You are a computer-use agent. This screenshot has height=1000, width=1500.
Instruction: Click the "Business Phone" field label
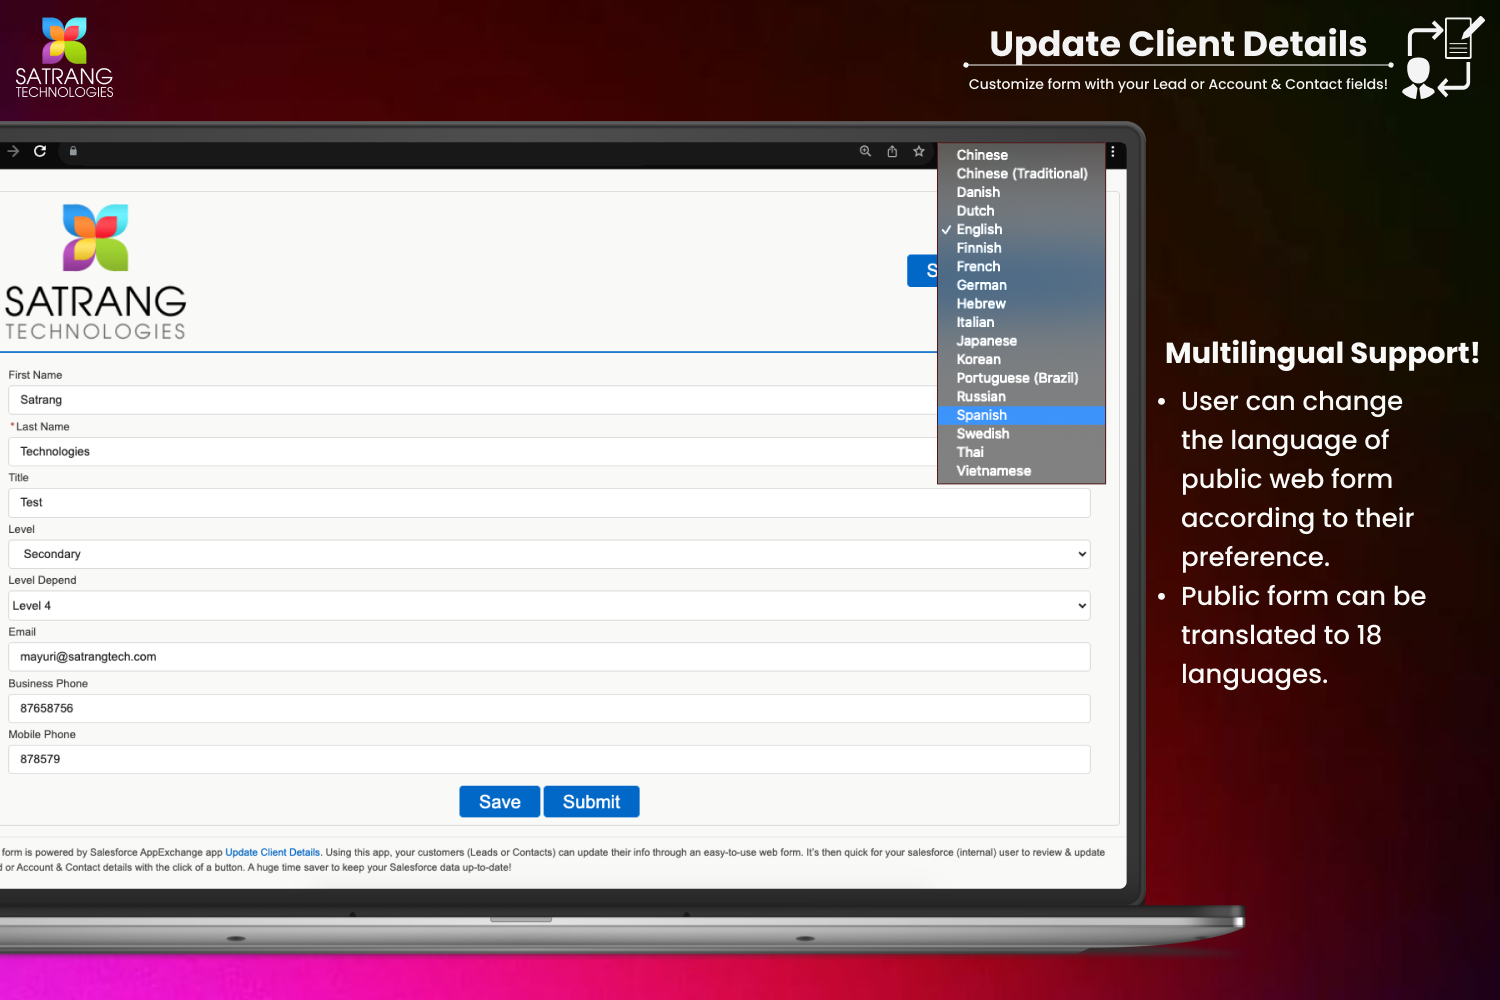48,684
